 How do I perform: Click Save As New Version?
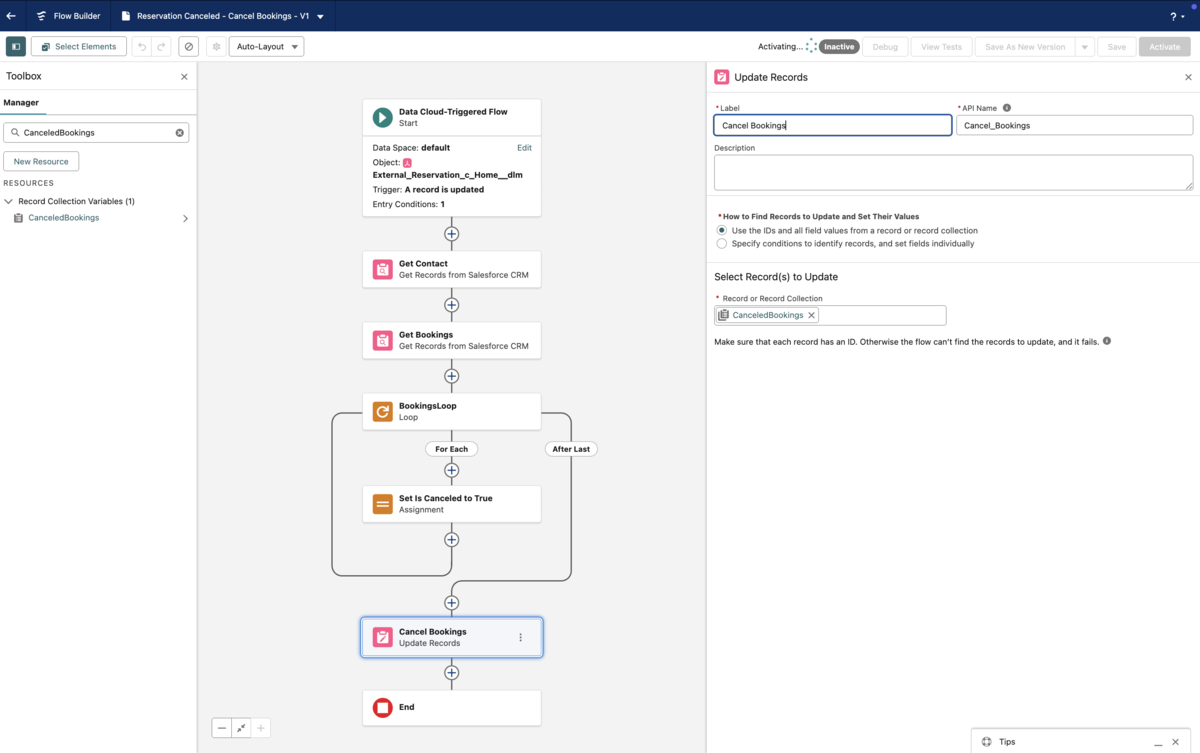(1025, 47)
